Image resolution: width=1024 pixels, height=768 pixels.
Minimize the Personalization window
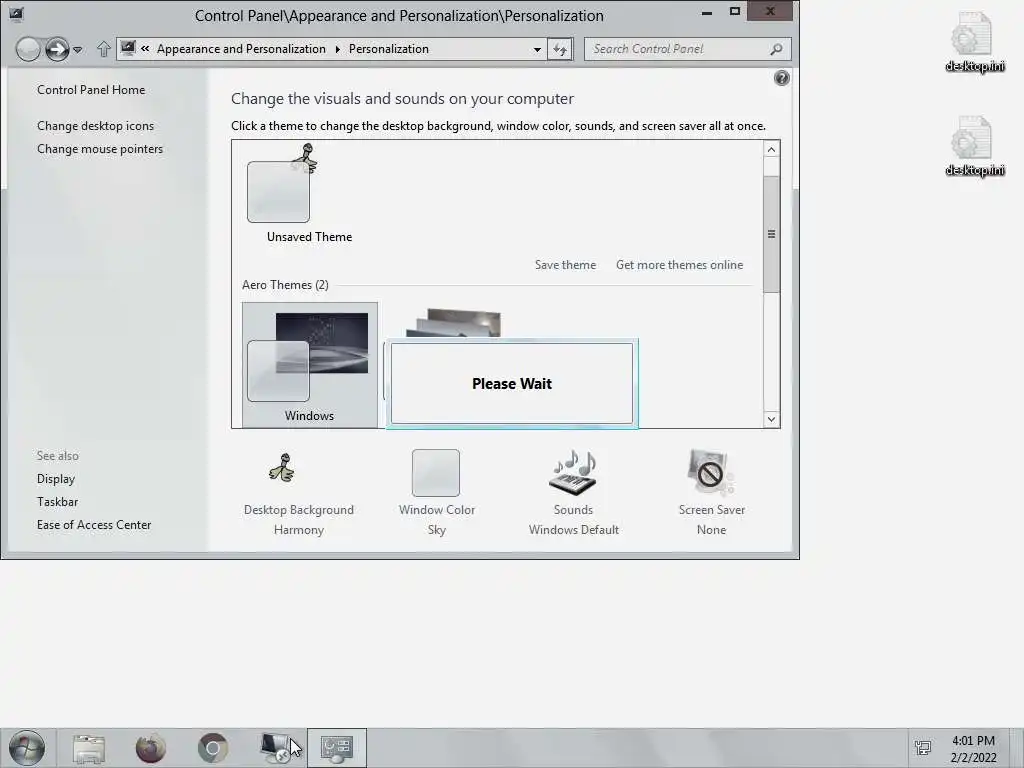[707, 12]
